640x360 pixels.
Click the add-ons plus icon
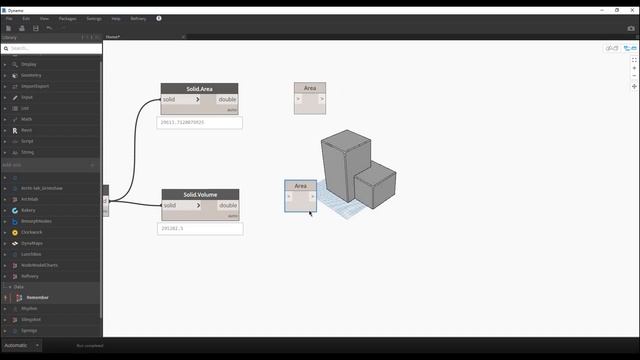92,165
